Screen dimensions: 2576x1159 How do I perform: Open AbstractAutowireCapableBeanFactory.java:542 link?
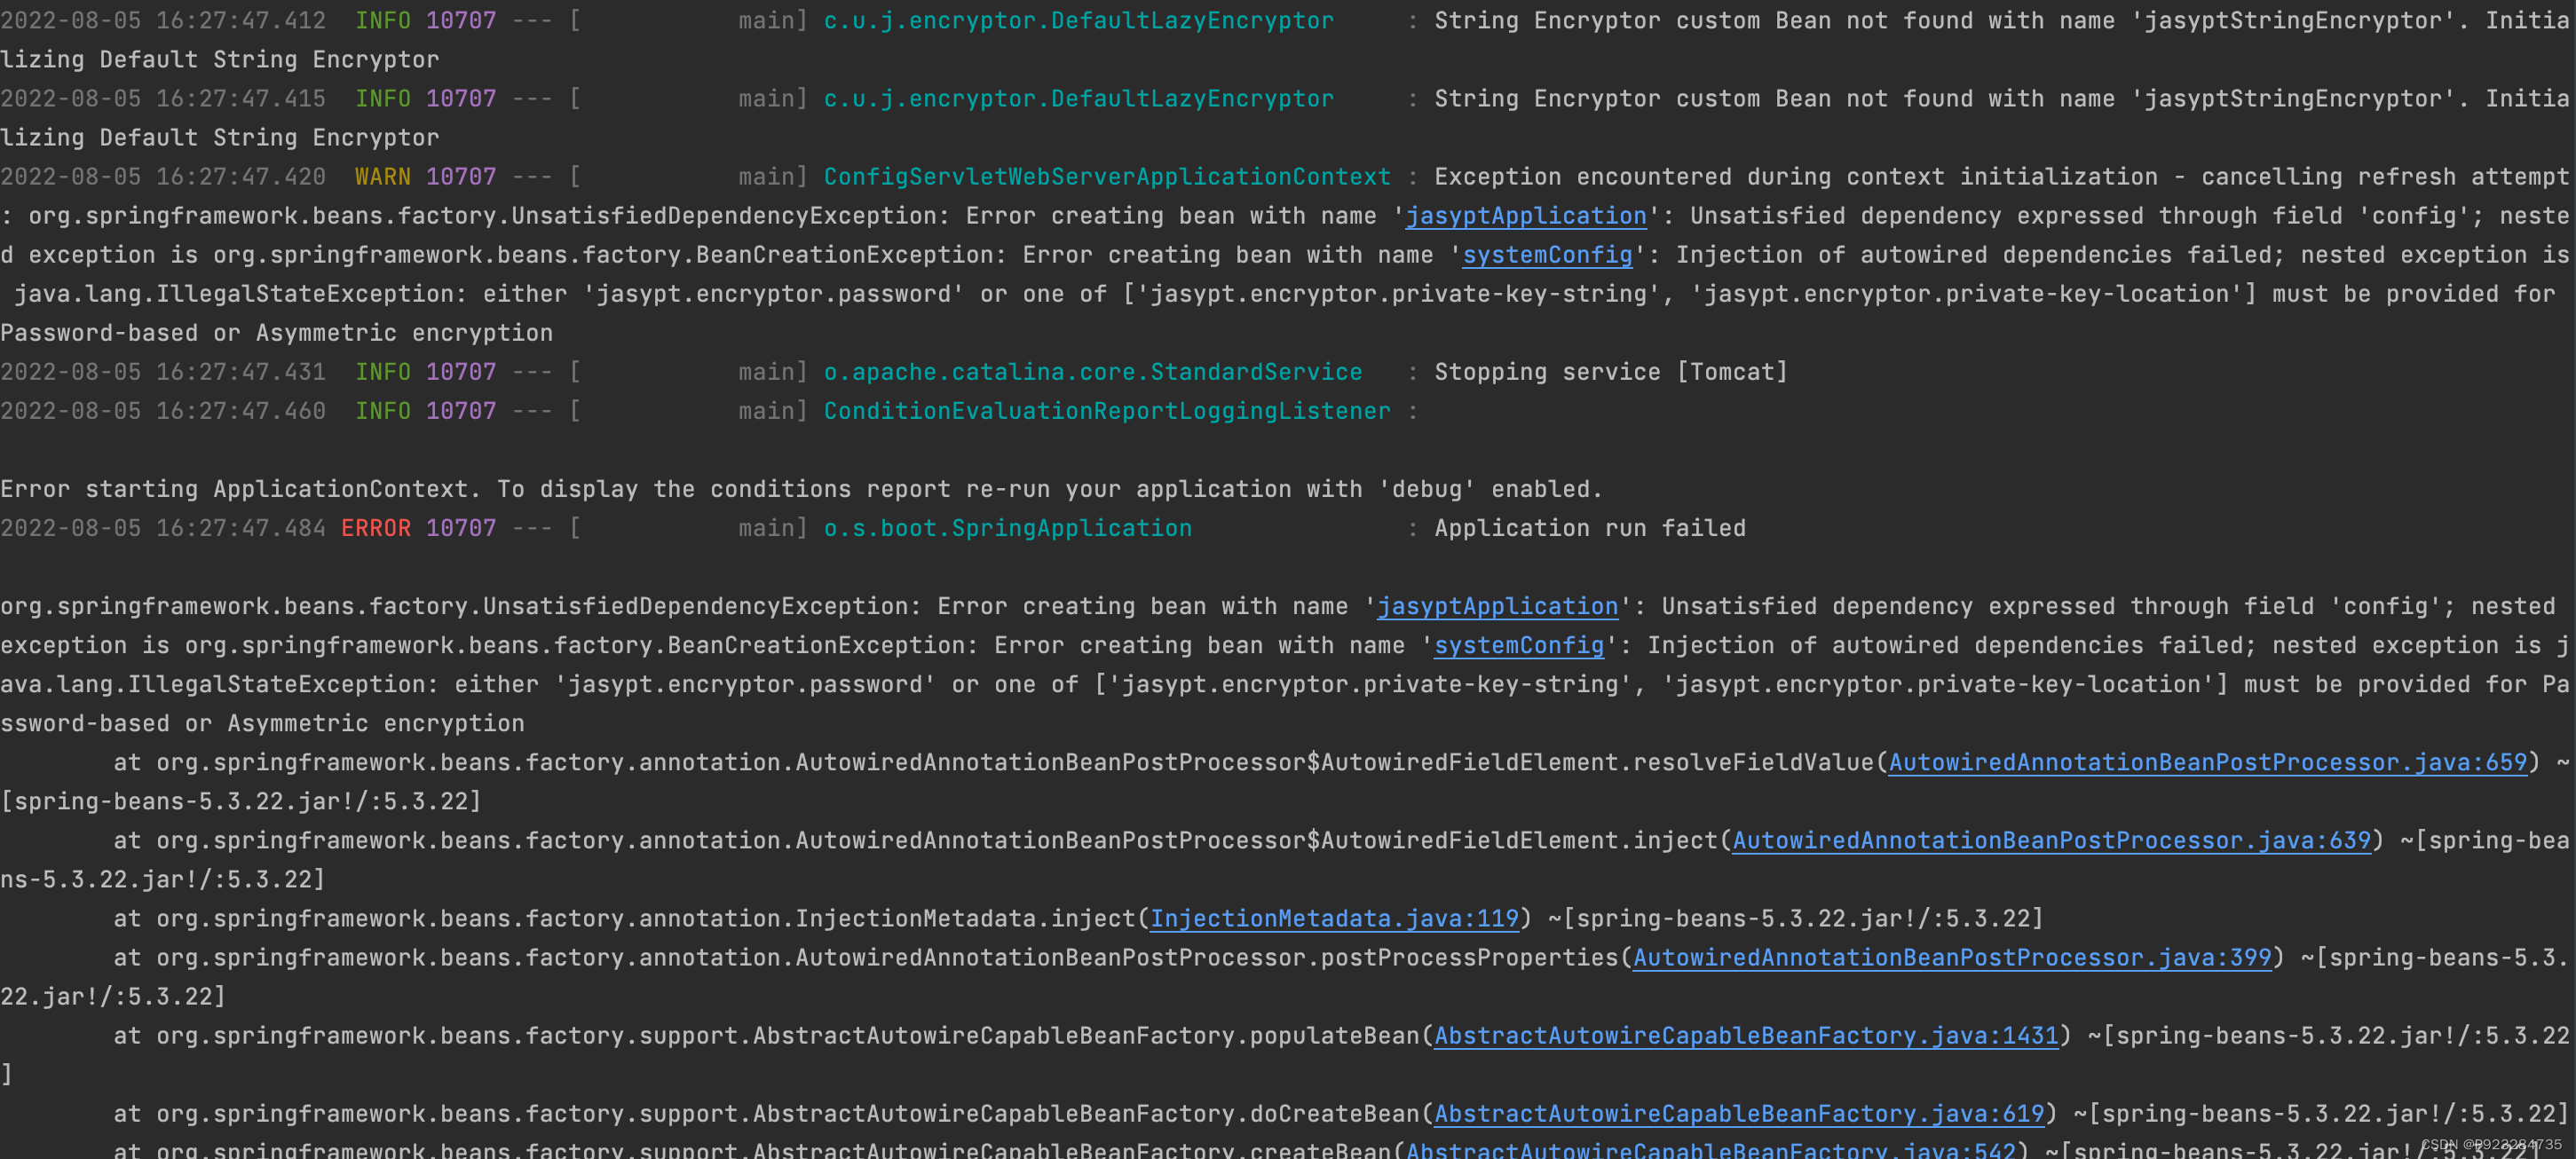(1712, 1149)
